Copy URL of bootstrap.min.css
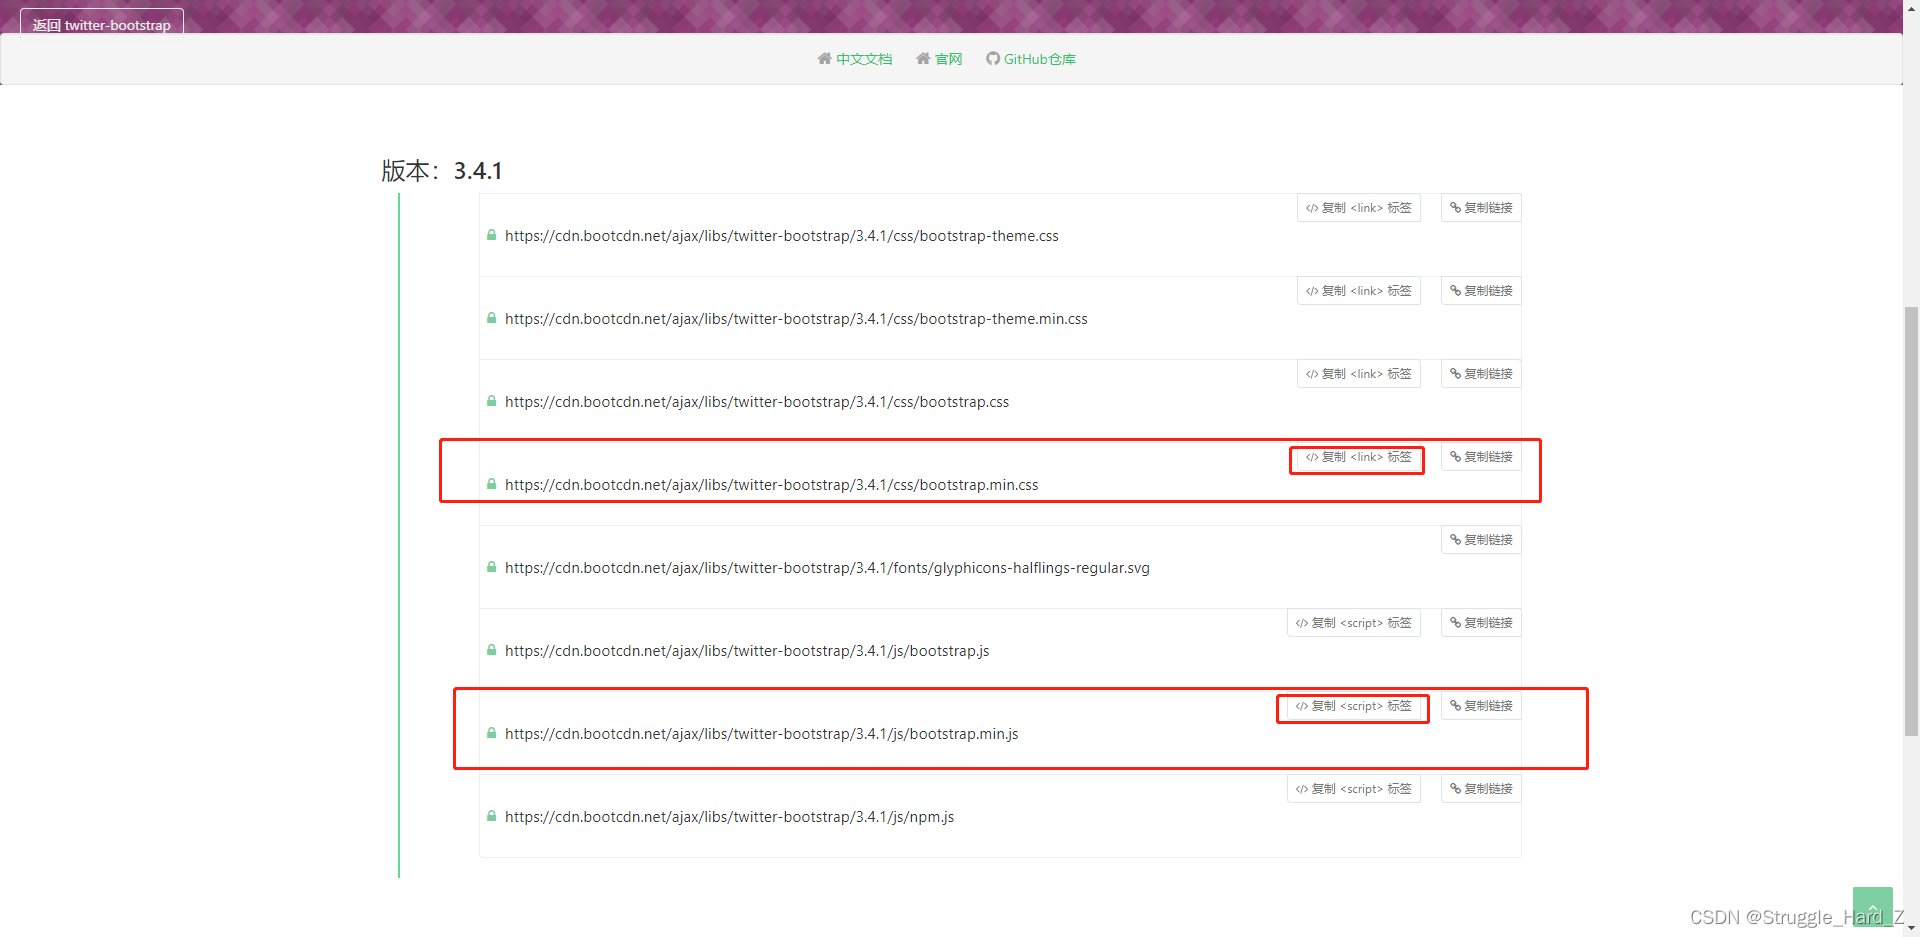The height and width of the screenshot is (937, 1920). (x=1481, y=457)
